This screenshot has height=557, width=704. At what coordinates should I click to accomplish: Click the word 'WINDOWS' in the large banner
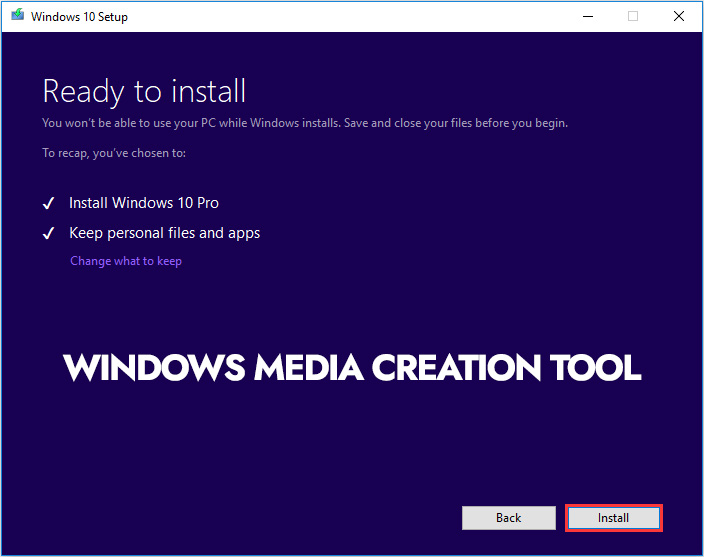[154, 367]
